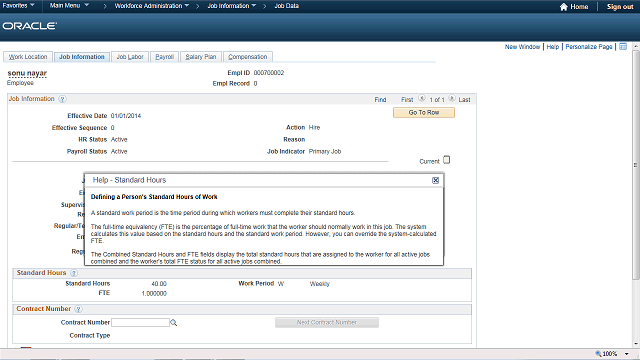Click the 1 of 1 row counter
Screen dimensions: 640x360
437,100
